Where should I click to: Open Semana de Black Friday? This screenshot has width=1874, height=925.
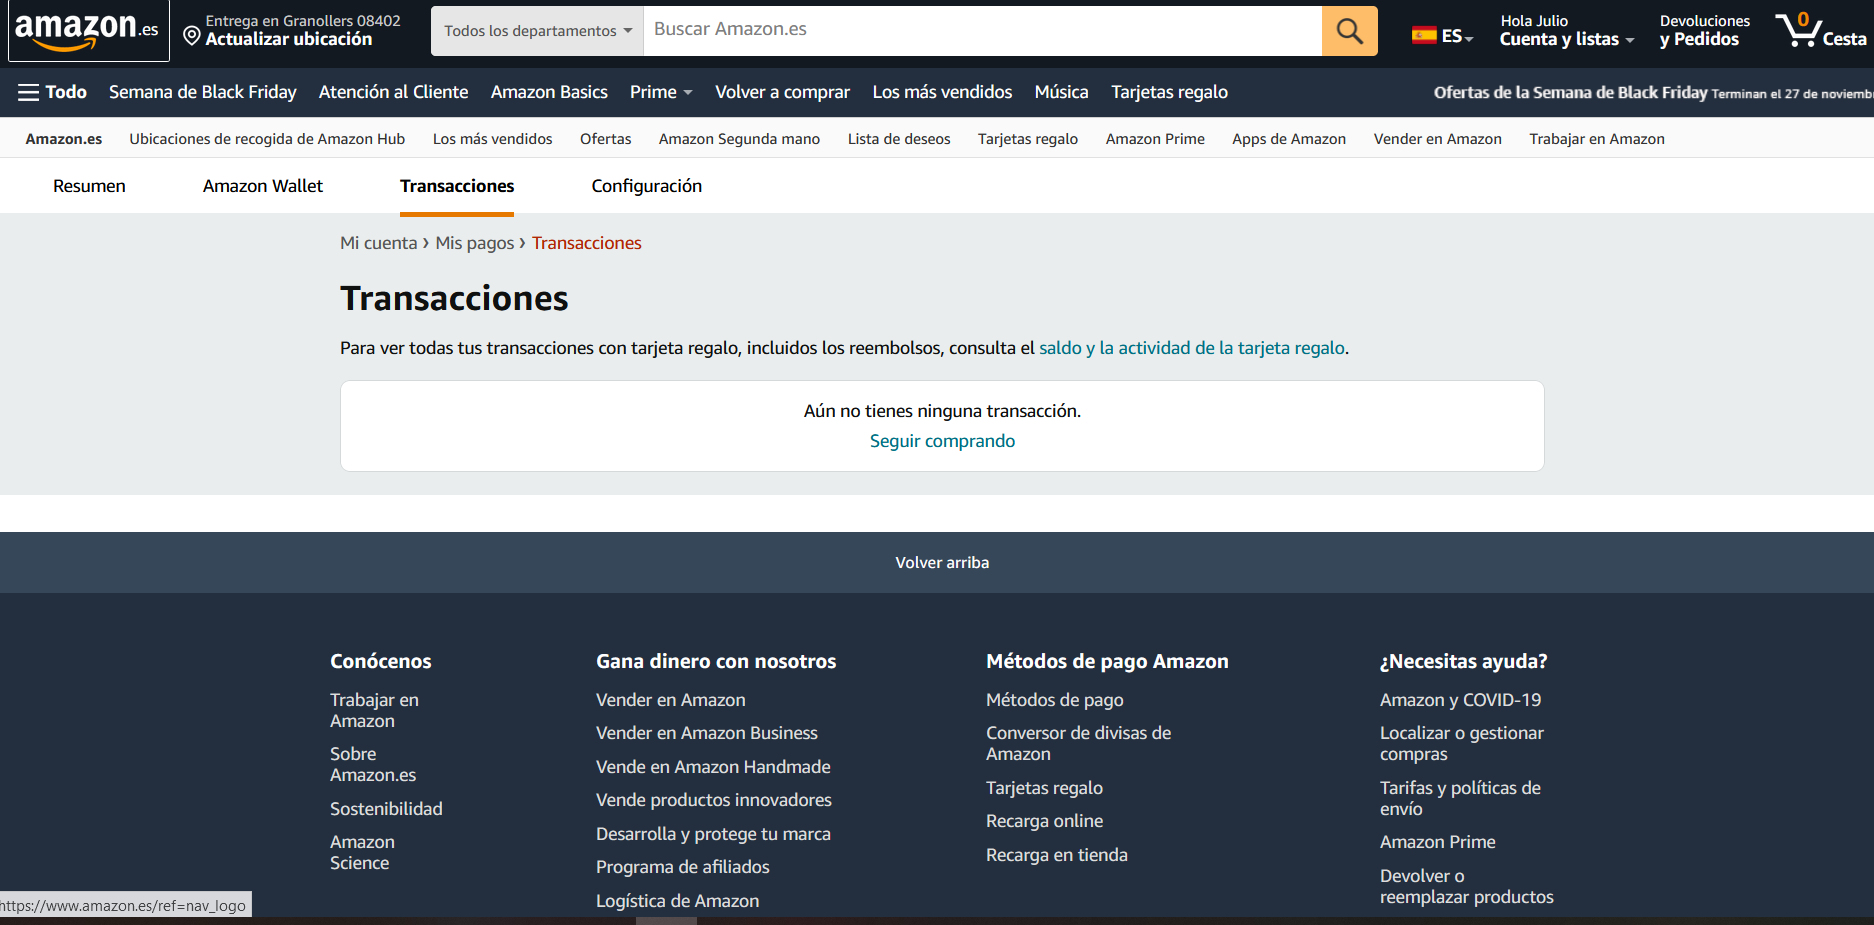[x=203, y=92]
